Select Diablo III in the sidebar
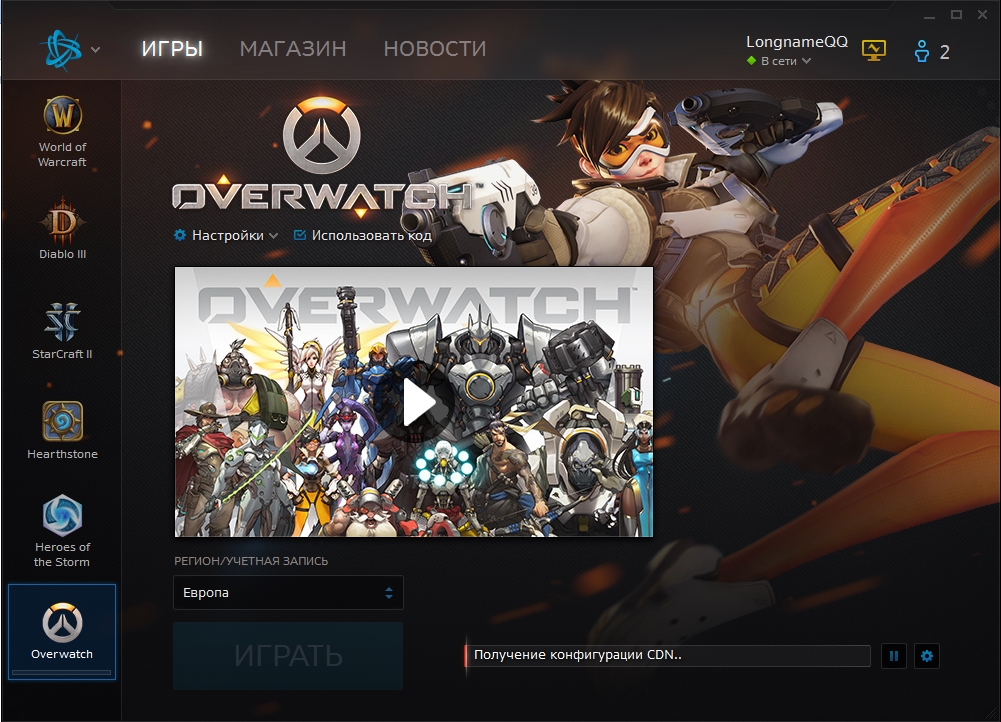Image resolution: width=1001 pixels, height=722 pixels. coord(62,230)
